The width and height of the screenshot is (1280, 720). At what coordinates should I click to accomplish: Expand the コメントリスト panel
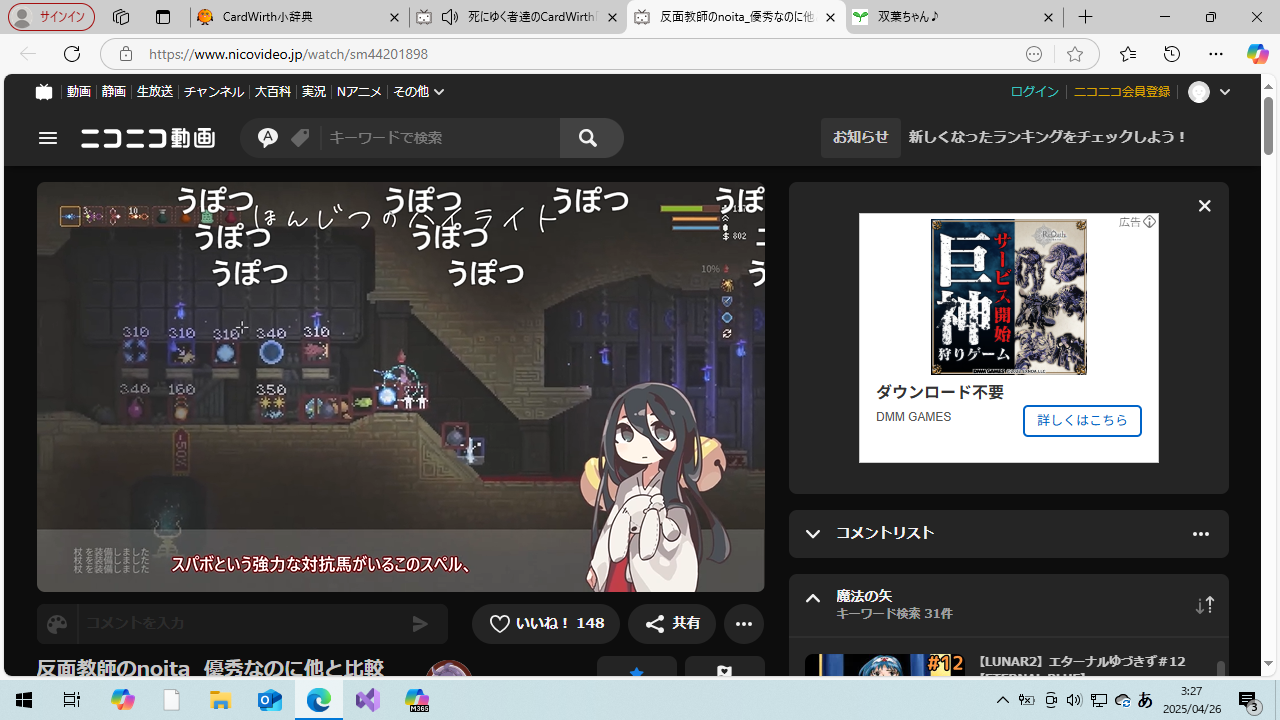point(813,534)
